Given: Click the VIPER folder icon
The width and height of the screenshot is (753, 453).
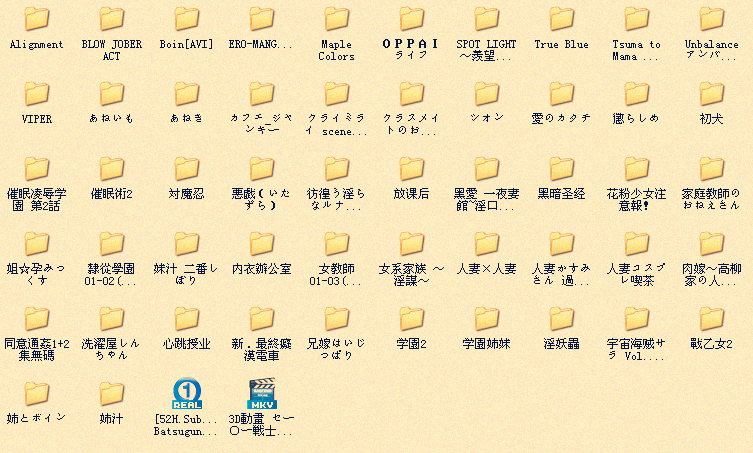Looking at the screenshot, I should pos(37,94).
